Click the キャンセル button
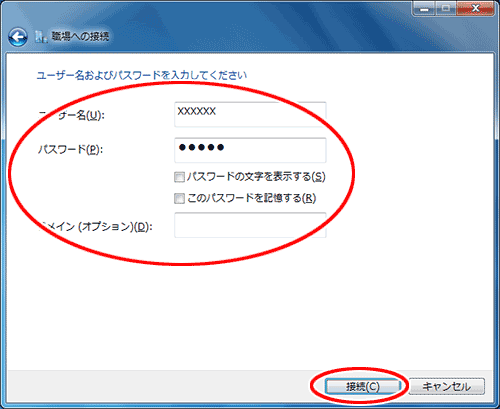Screen dimensions: 500x409 (447, 387)
